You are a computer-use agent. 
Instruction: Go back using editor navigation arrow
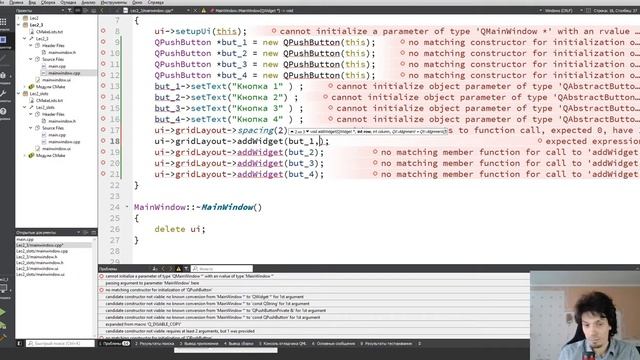click(x=102, y=10)
